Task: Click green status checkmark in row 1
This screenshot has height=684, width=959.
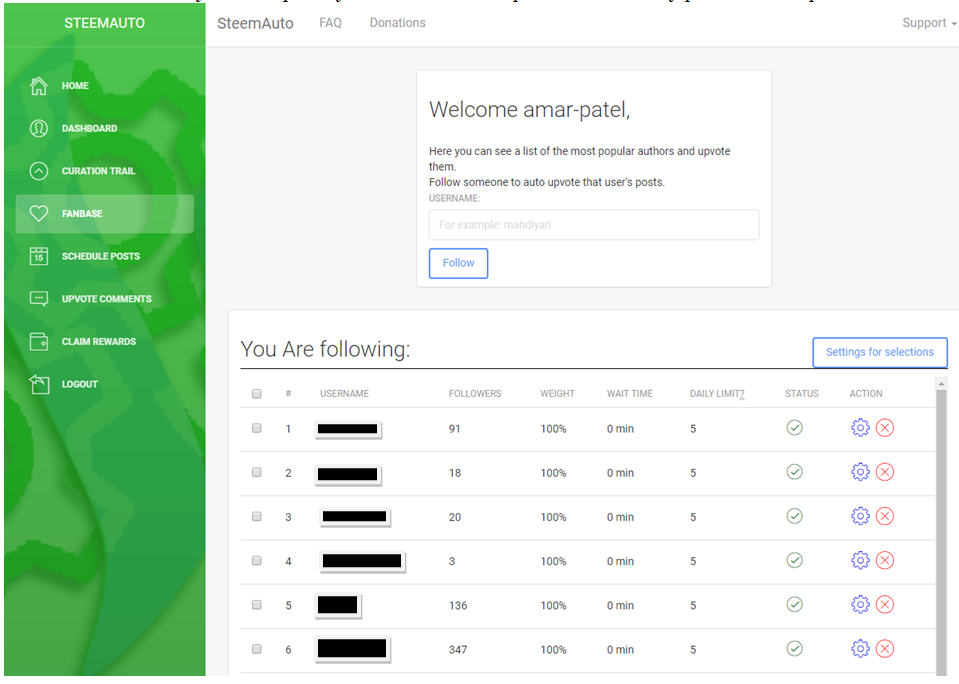Action: tap(794, 428)
